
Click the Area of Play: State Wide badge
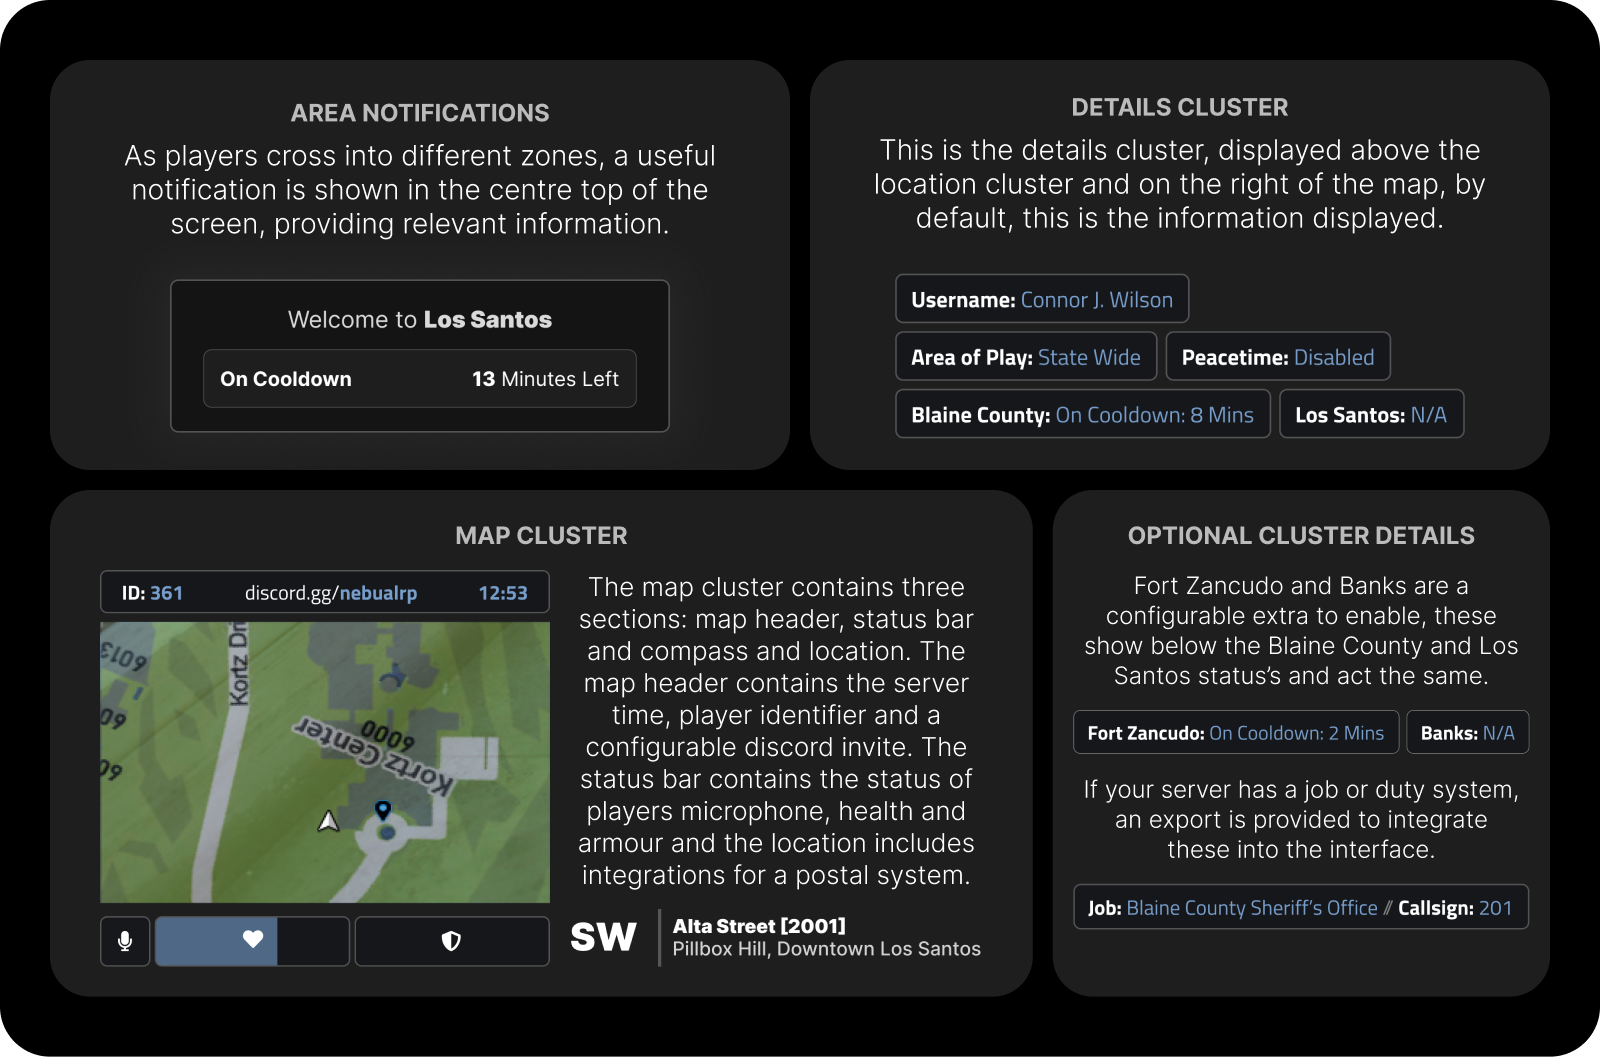coord(1025,357)
